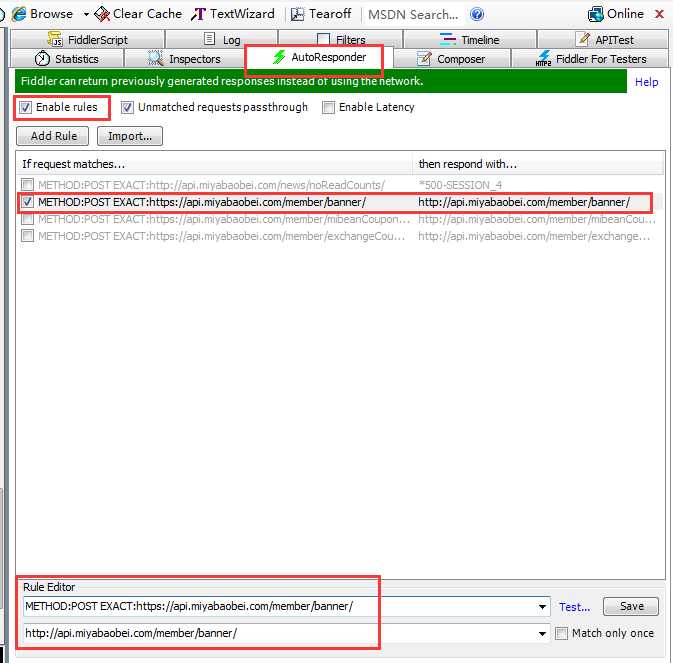This screenshot has width=673, height=663.
Task: Click the Save button
Action: [631, 606]
